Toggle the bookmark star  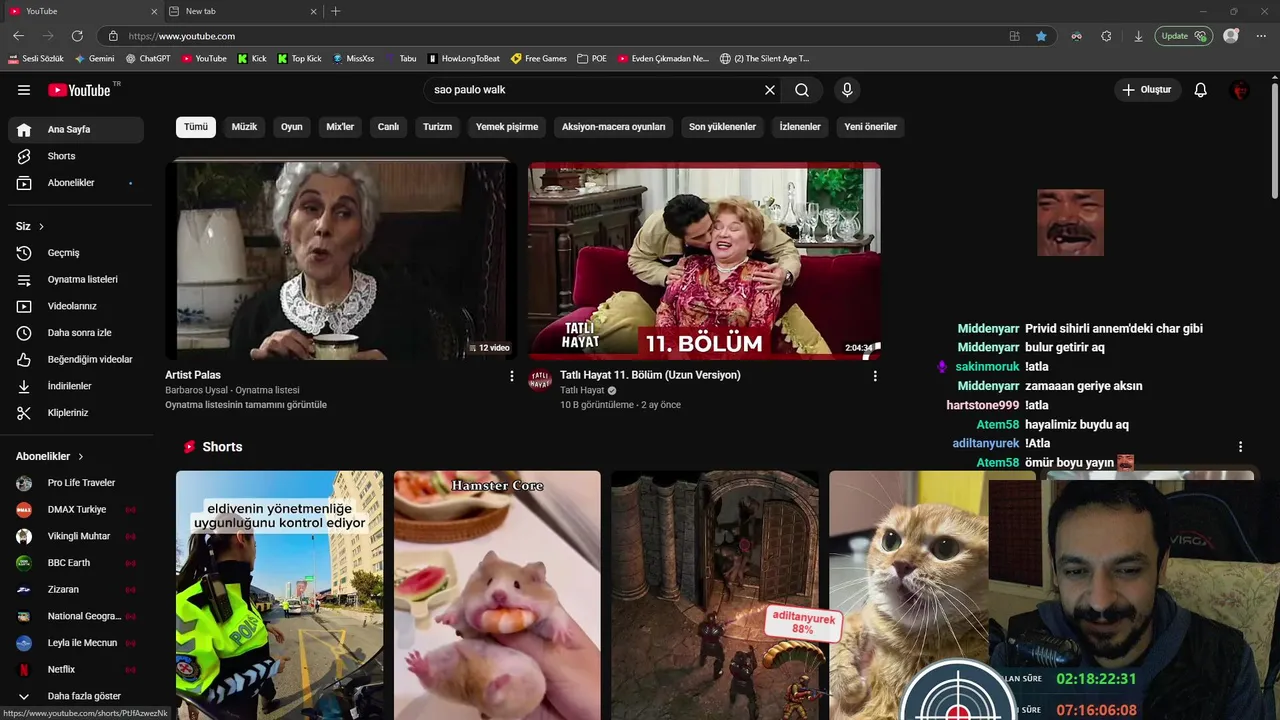(x=1041, y=36)
